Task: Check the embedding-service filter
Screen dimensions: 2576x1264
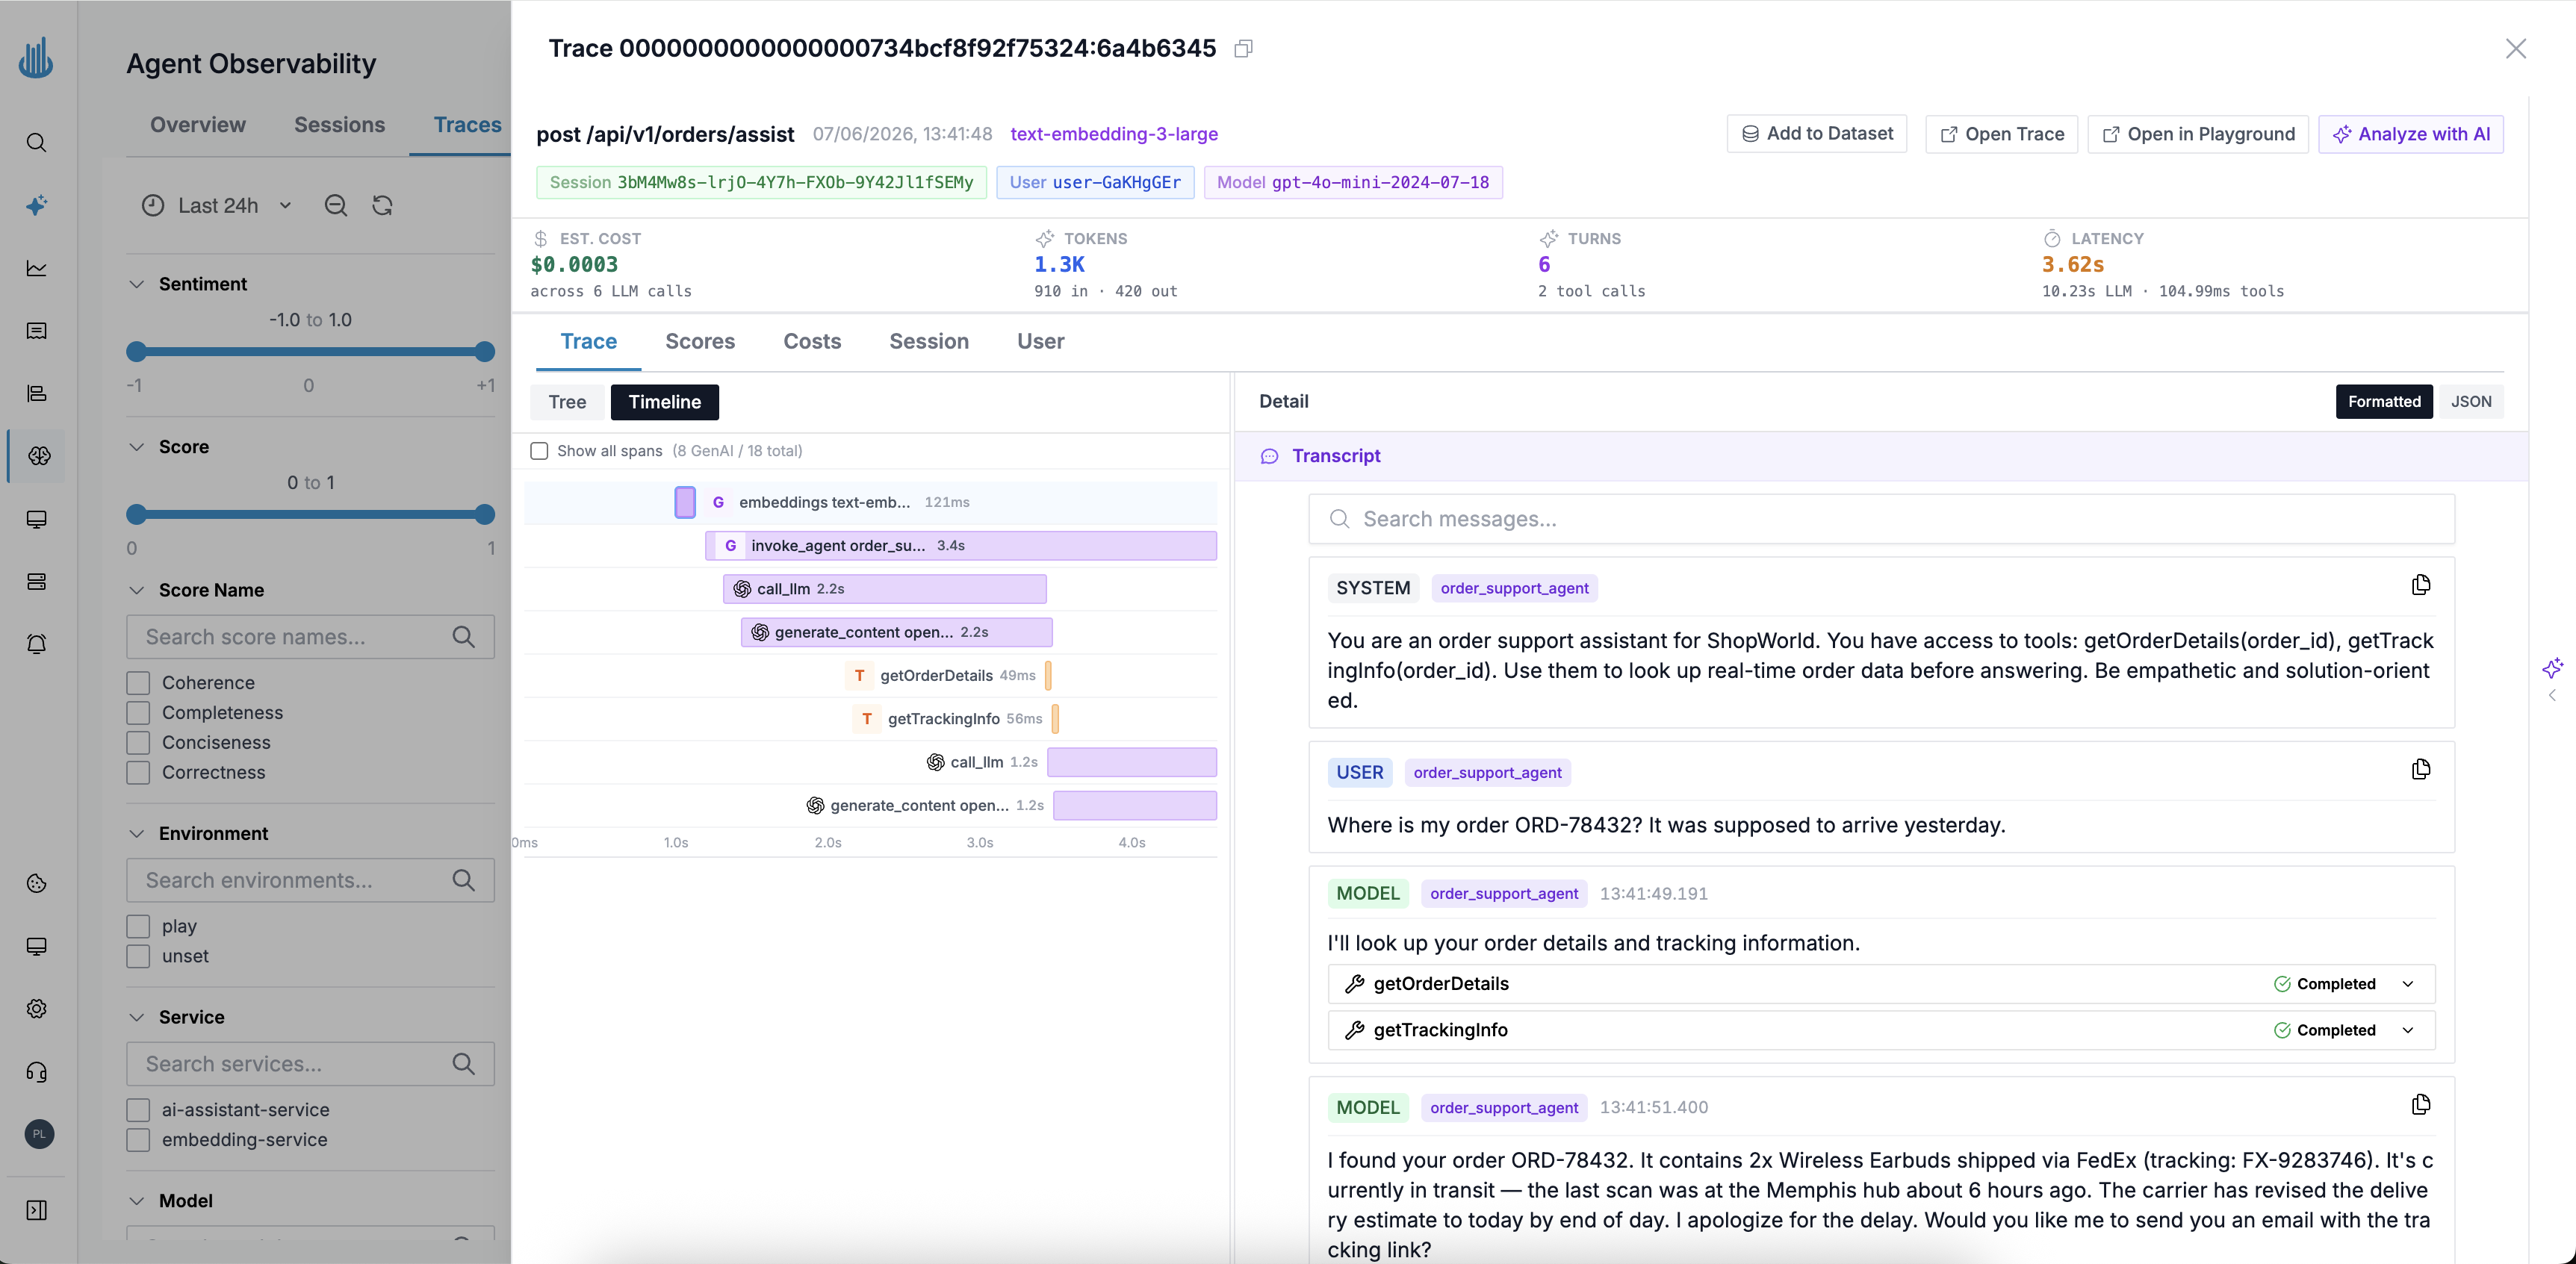Action: (x=138, y=1140)
